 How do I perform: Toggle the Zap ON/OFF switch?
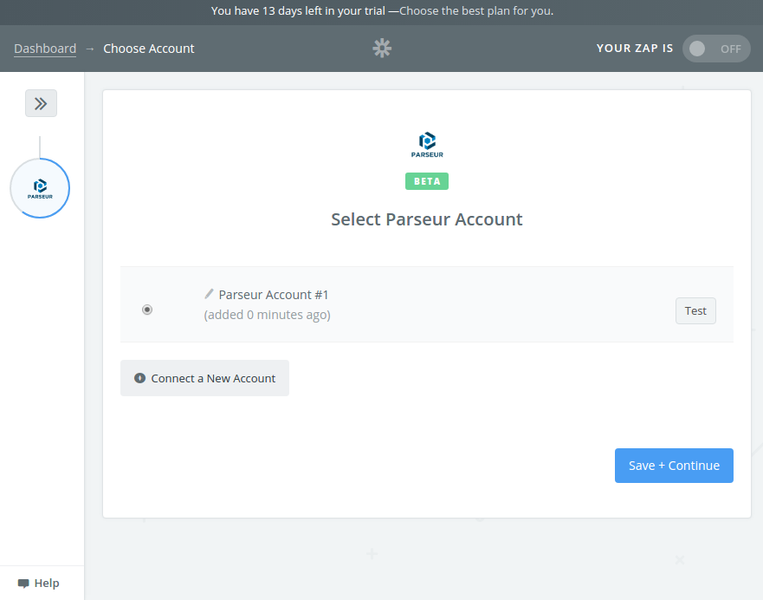pyautogui.click(x=716, y=49)
